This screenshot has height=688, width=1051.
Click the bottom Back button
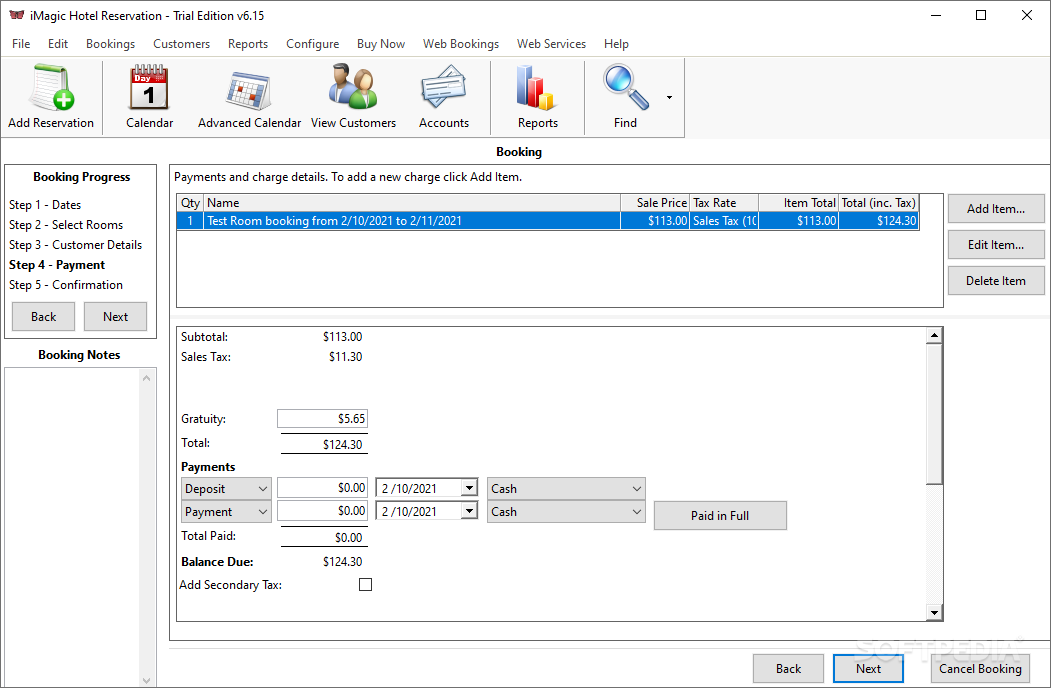788,669
